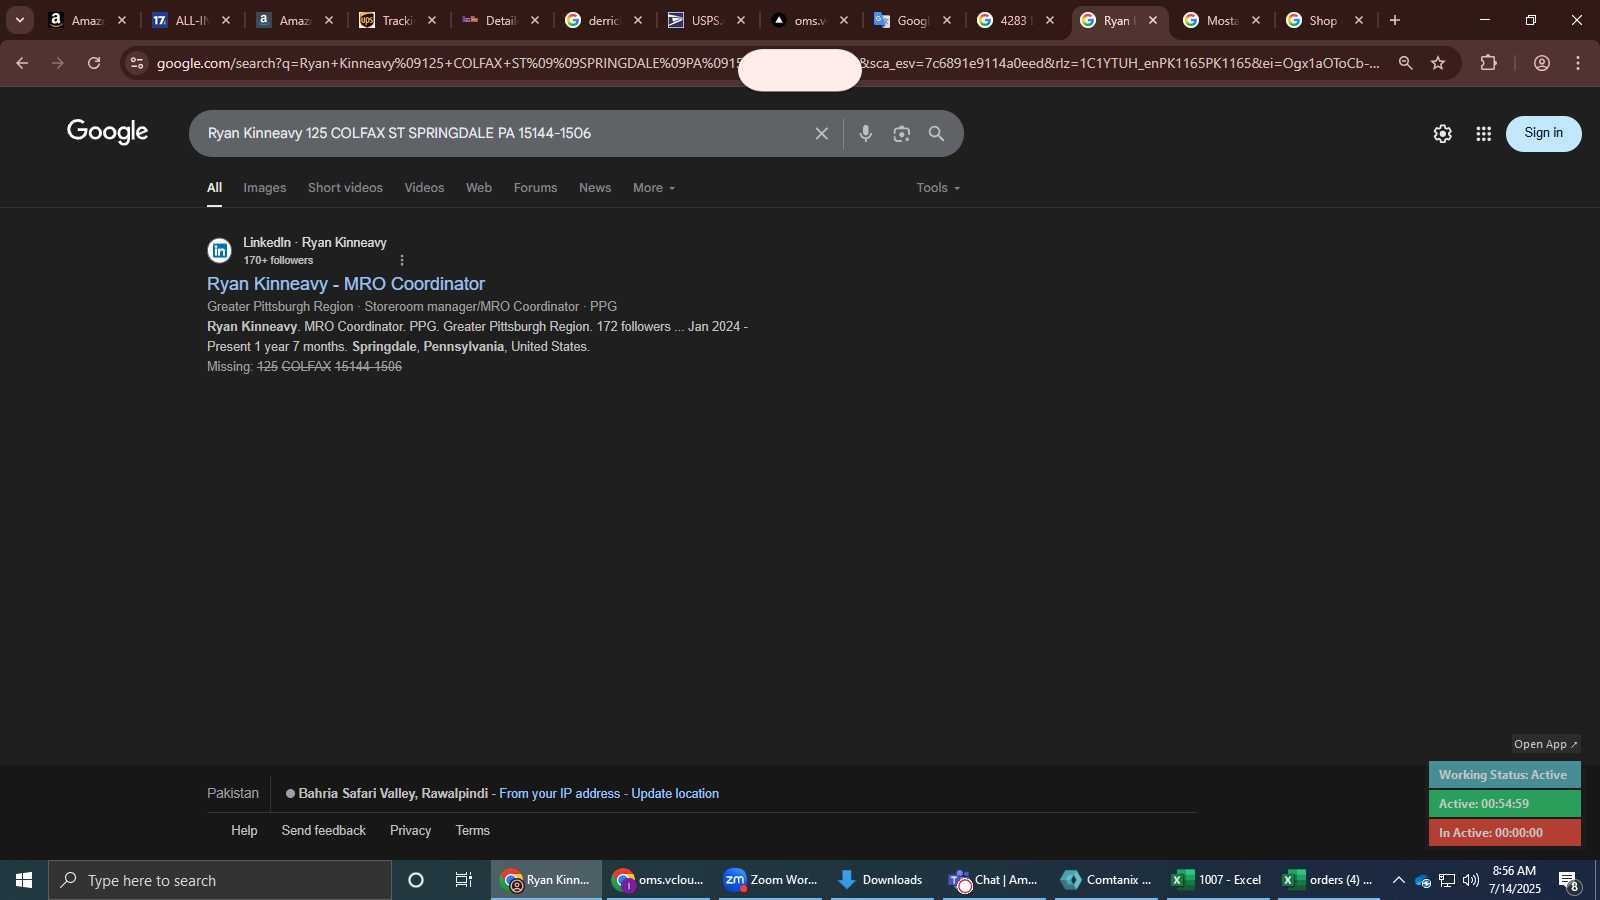Open Zoom Workplace from taskbar
The image size is (1600, 900).
click(x=770, y=880)
